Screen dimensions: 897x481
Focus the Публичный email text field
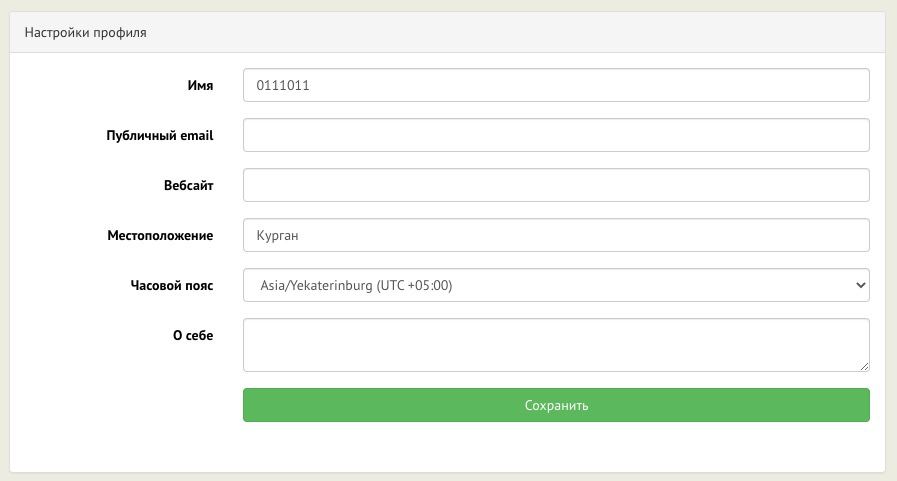click(556, 135)
